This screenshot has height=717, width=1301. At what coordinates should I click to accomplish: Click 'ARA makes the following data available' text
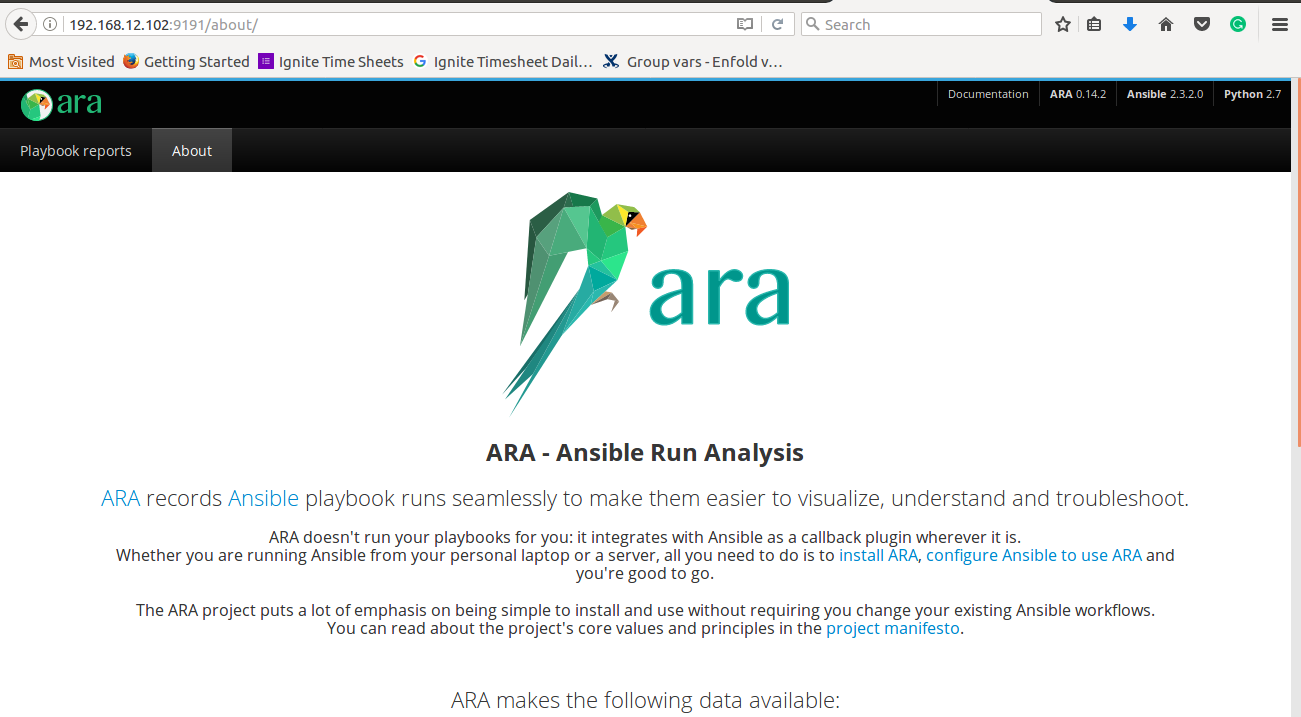click(645, 700)
